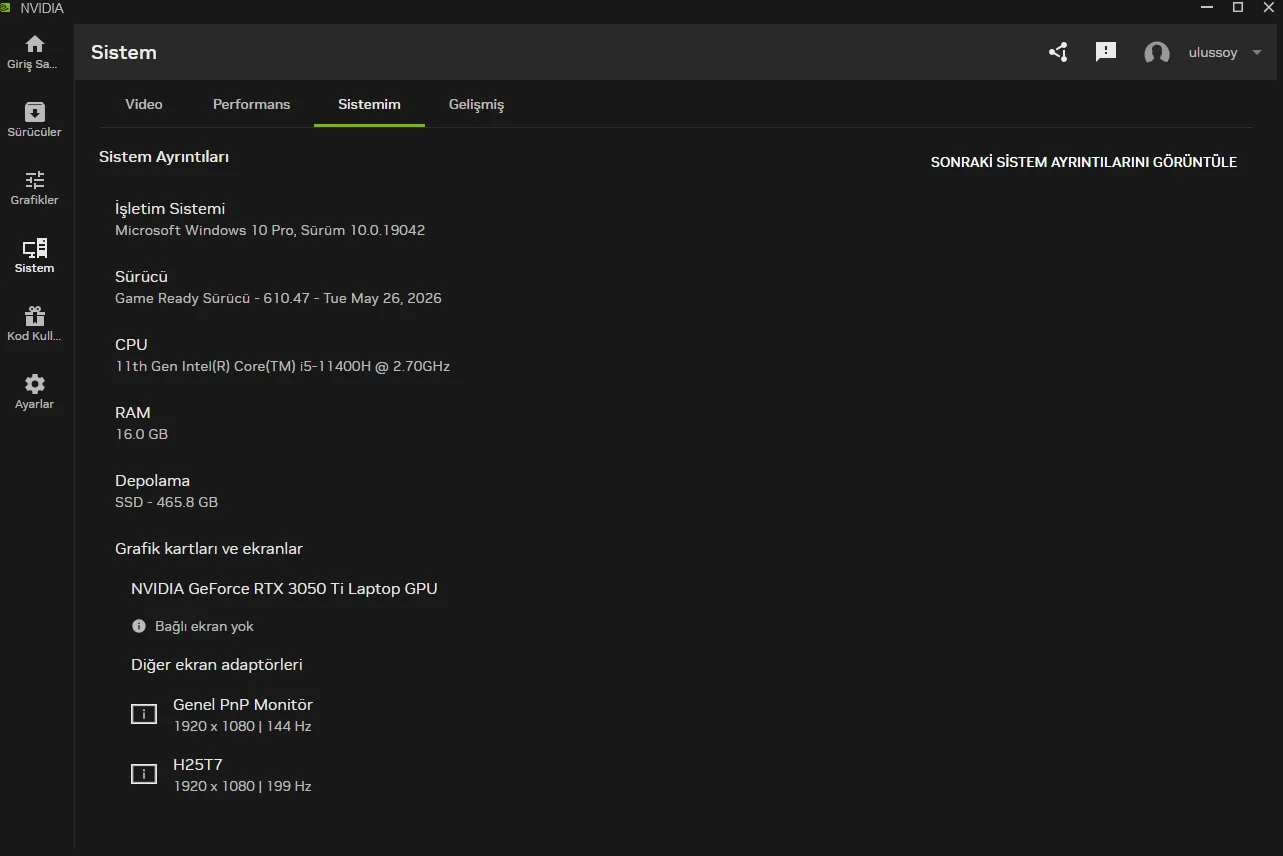The height and width of the screenshot is (856, 1283).
Task: Select the Sistem sidebar icon
Action: coord(35,248)
